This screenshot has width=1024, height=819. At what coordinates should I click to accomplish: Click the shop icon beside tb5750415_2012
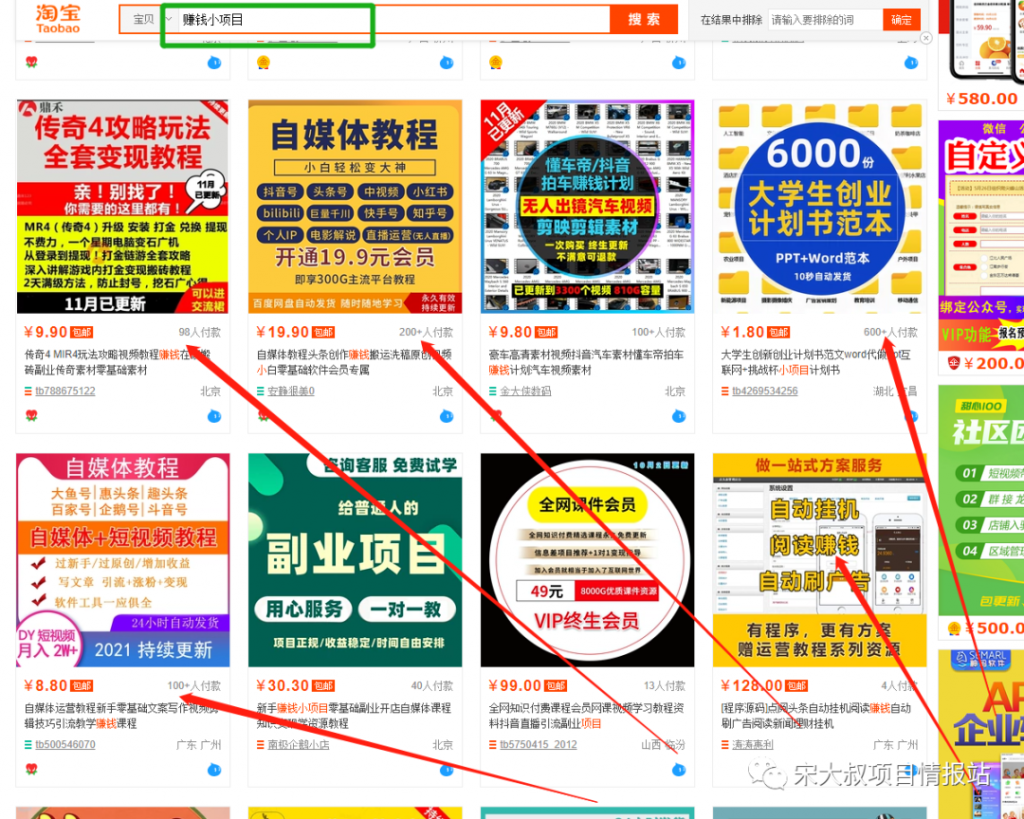point(492,745)
